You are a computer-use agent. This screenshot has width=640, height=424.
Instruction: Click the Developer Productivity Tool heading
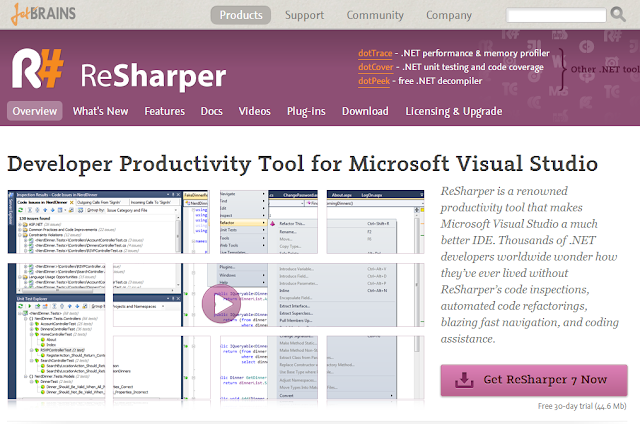pos(302,164)
